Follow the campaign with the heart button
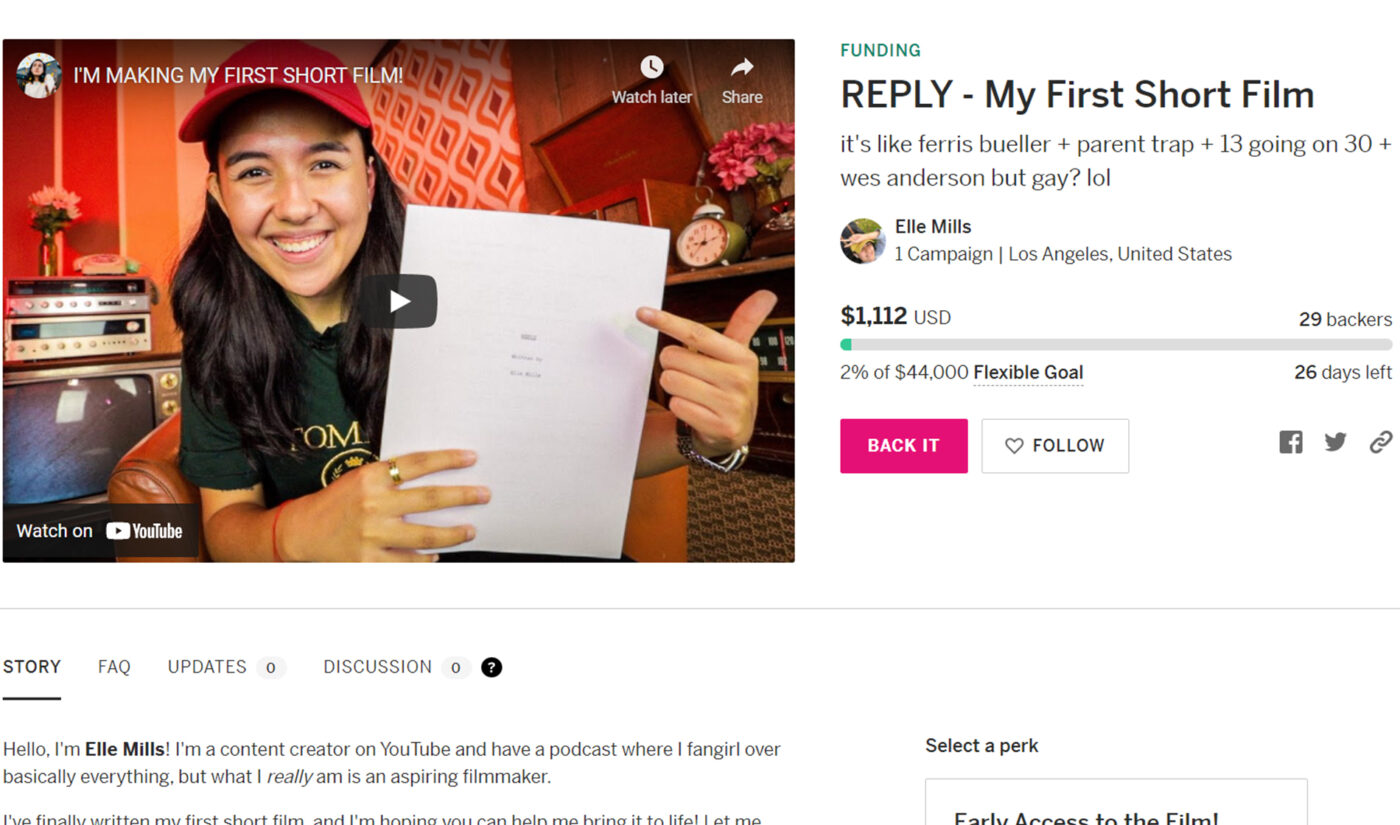The width and height of the screenshot is (1400, 825). (1055, 446)
